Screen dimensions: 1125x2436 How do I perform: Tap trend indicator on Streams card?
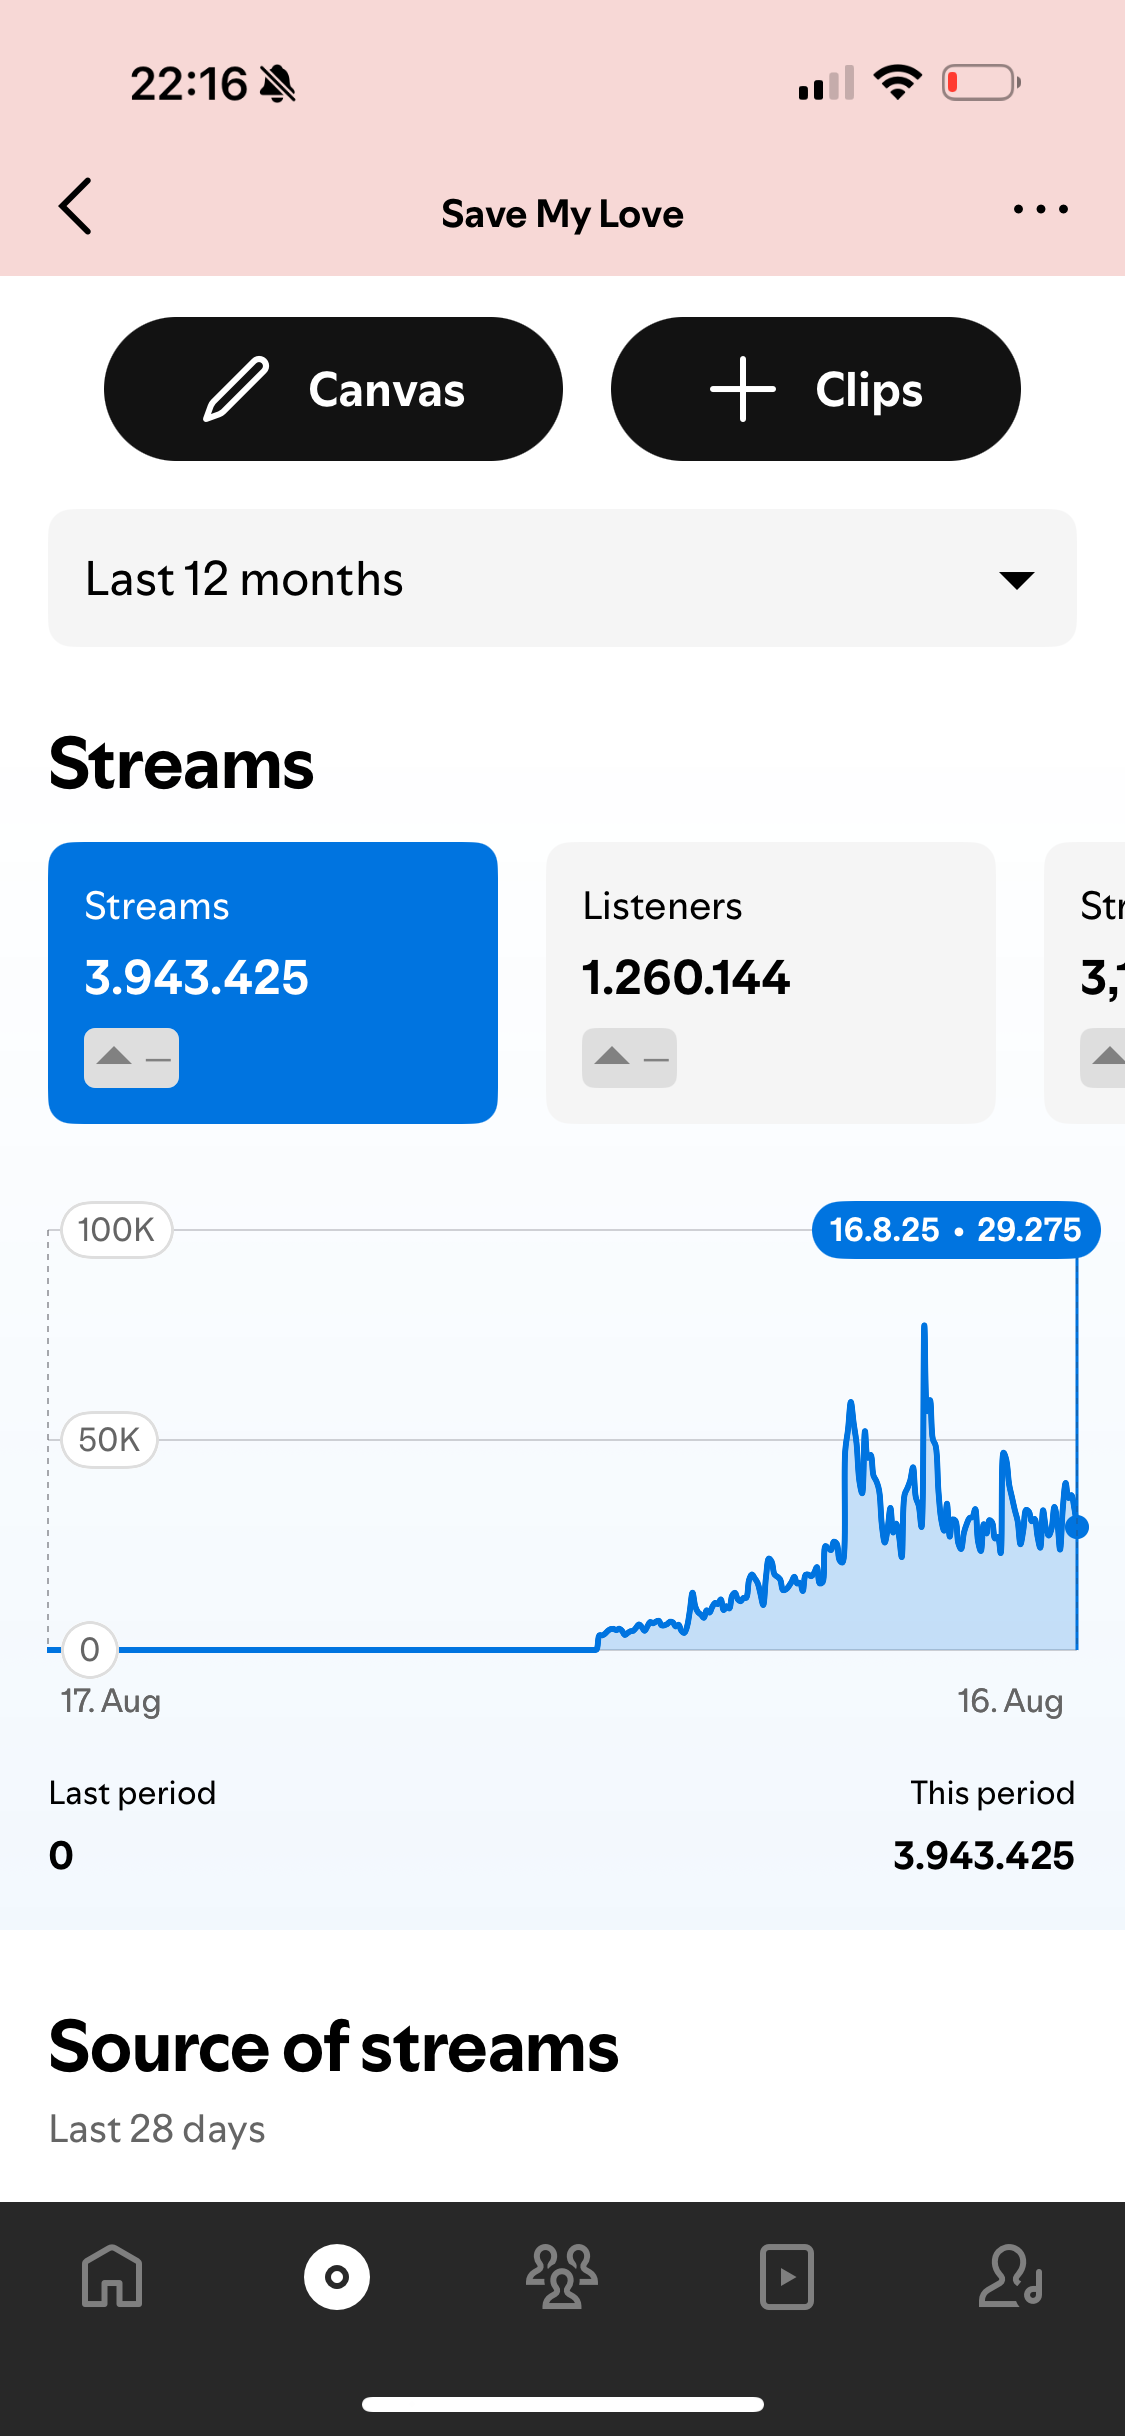point(131,1058)
